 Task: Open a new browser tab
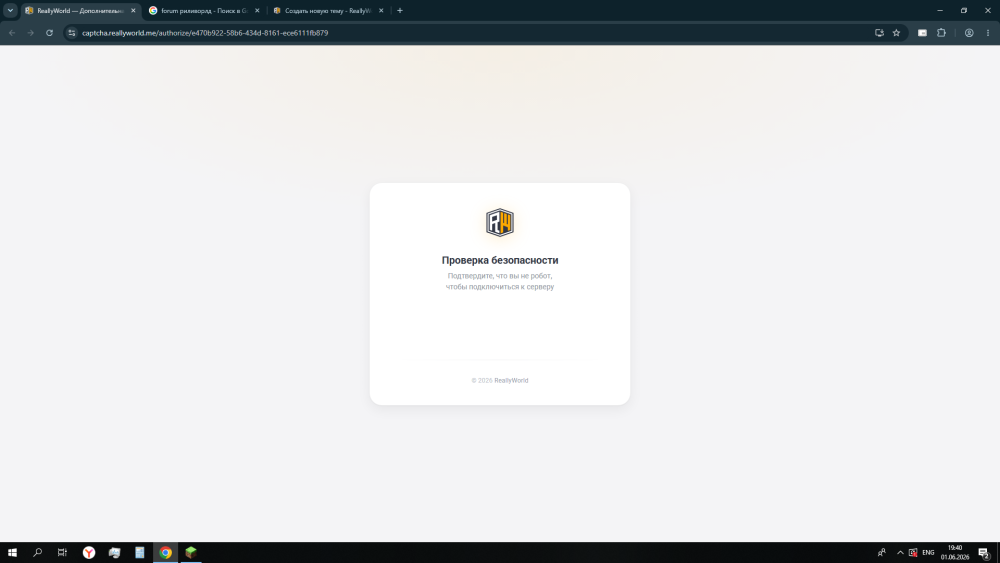(400, 11)
